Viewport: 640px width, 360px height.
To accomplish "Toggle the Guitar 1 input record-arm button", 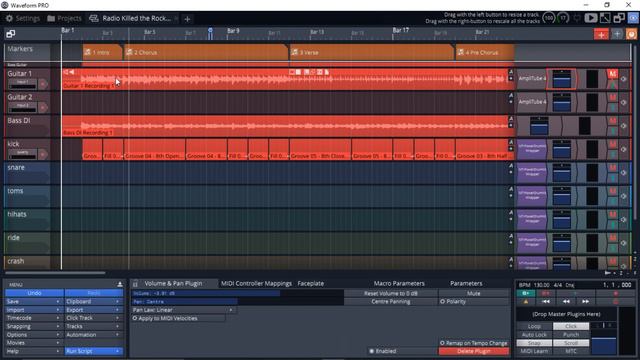I will click(42, 84).
